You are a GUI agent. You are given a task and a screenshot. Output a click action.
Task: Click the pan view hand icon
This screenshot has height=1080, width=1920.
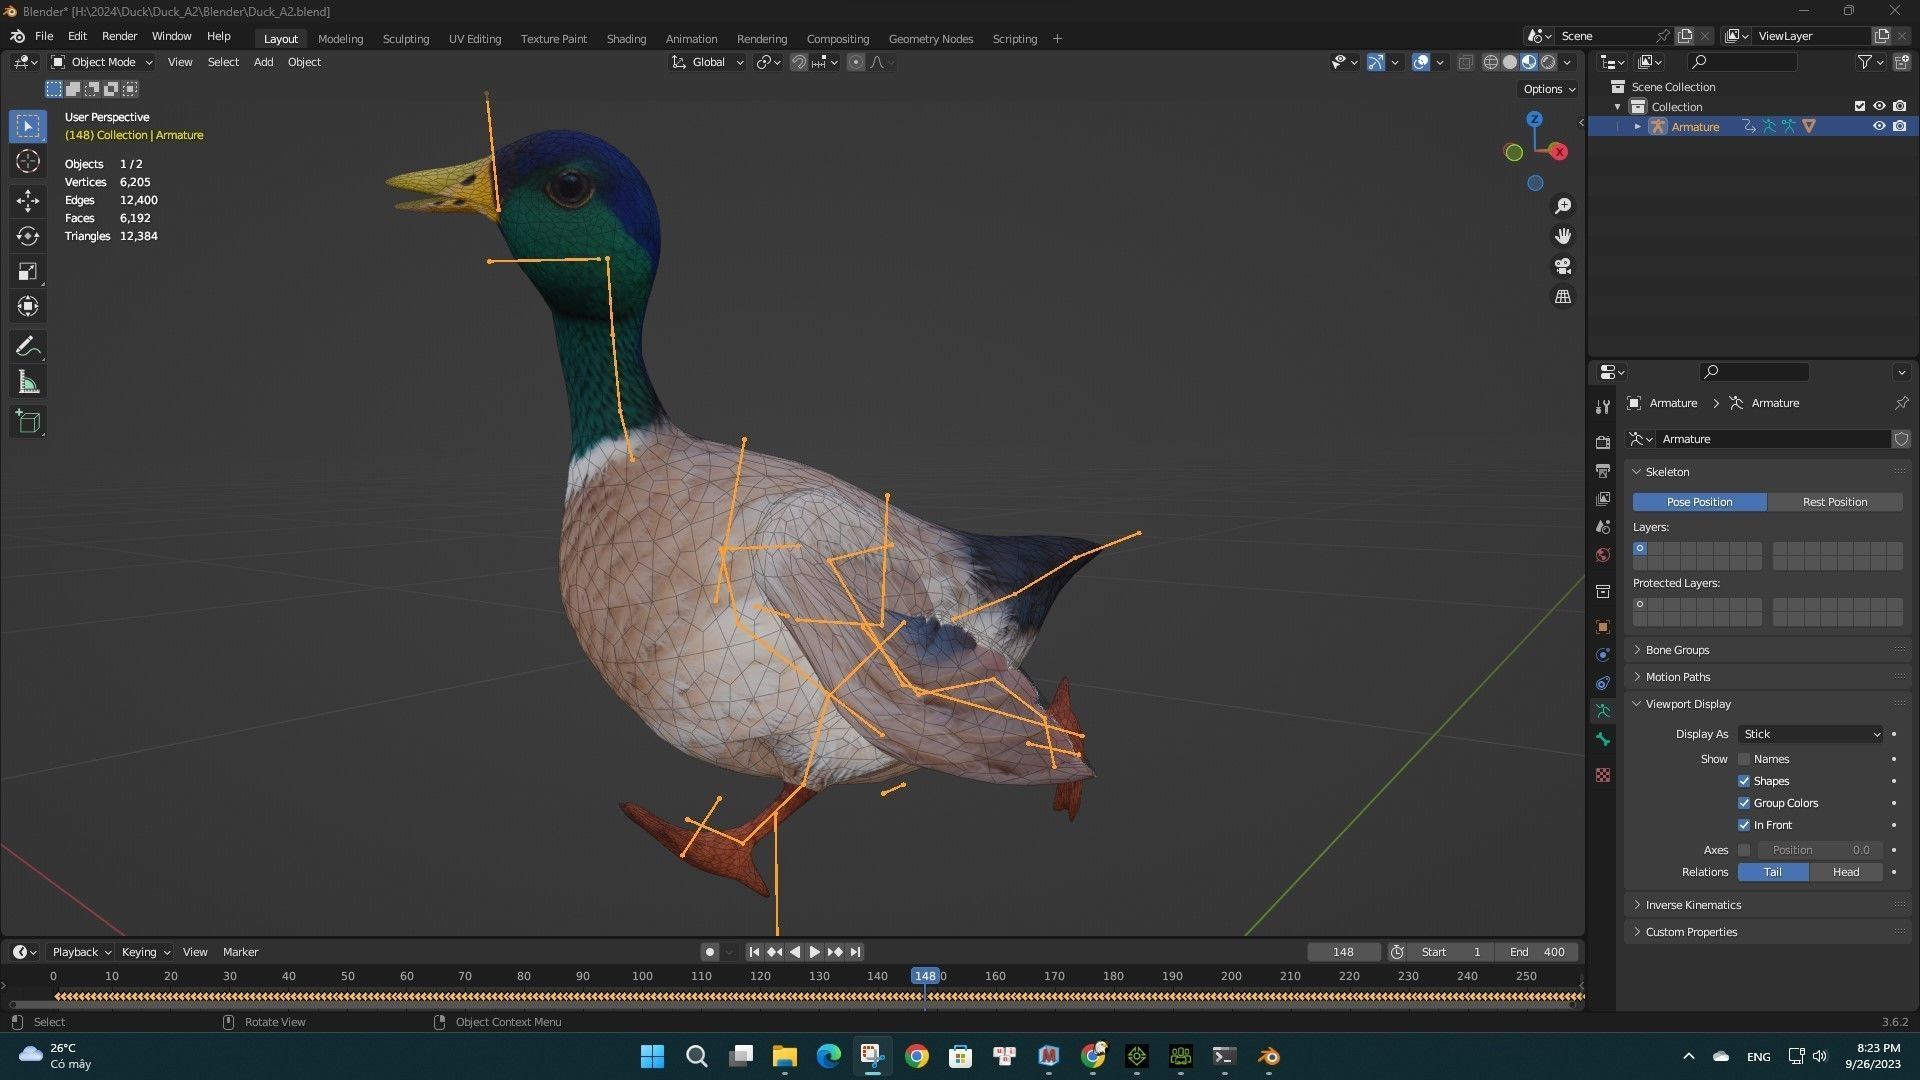(x=1562, y=236)
